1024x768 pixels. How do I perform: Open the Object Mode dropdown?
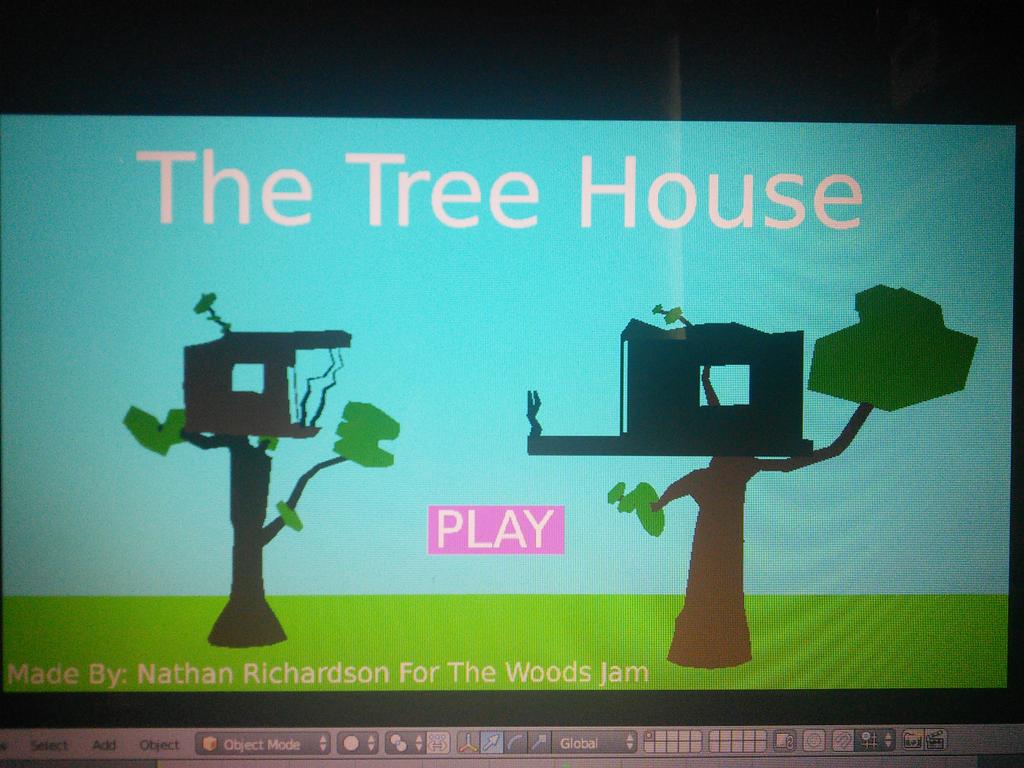[263, 744]
